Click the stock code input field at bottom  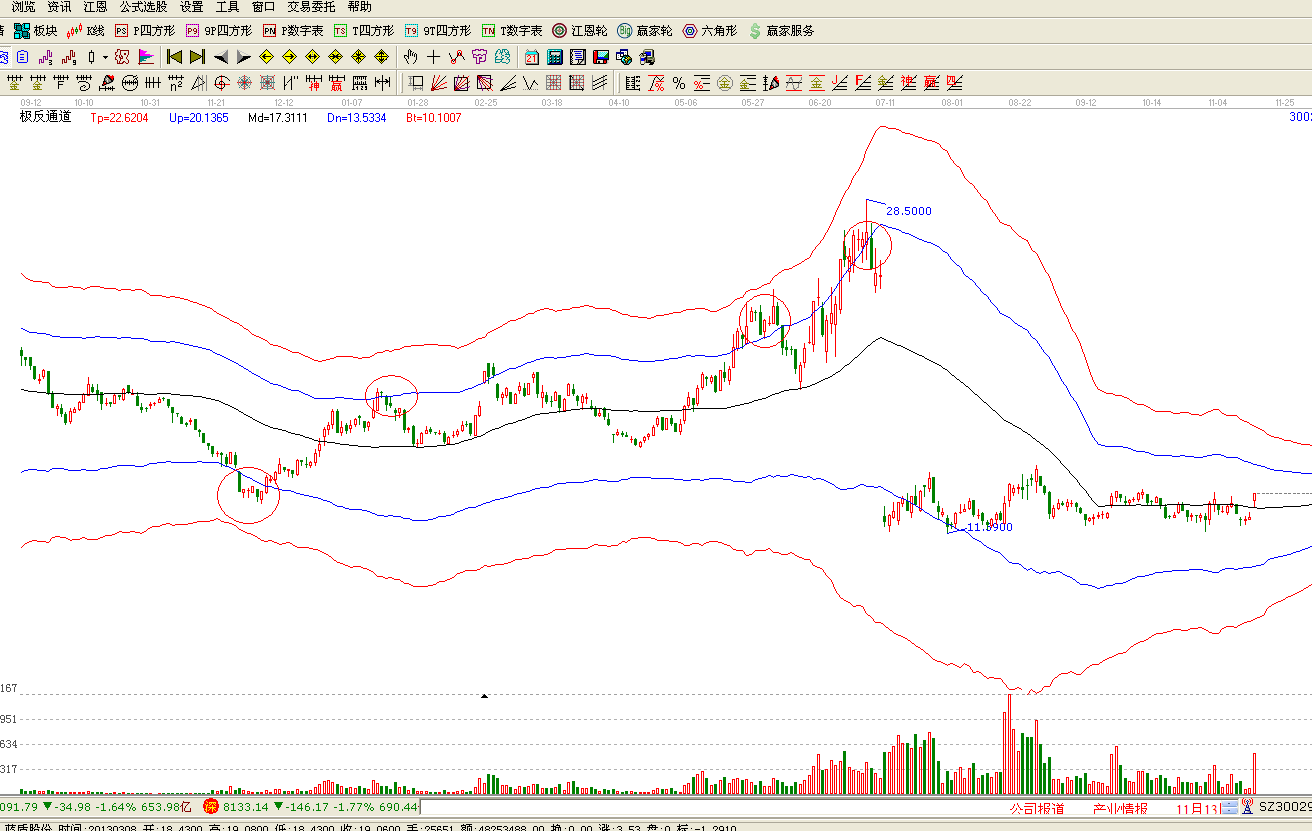click(700, 807)
